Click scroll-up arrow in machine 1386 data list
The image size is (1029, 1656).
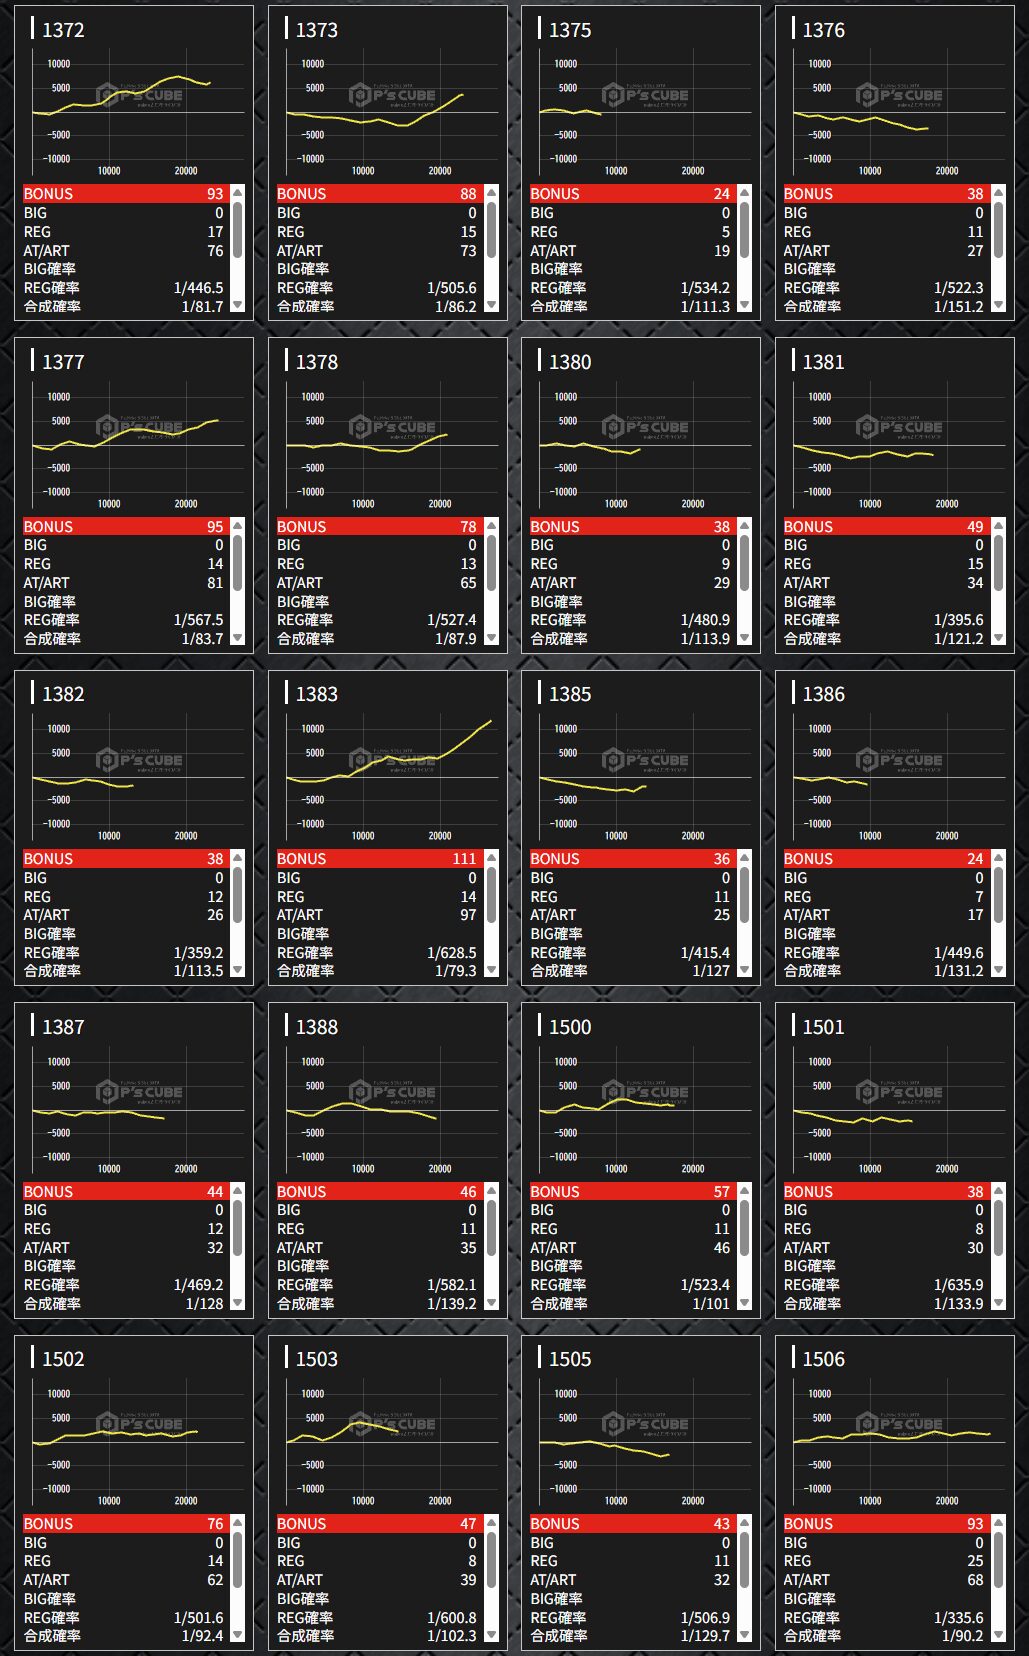[998, 857]
